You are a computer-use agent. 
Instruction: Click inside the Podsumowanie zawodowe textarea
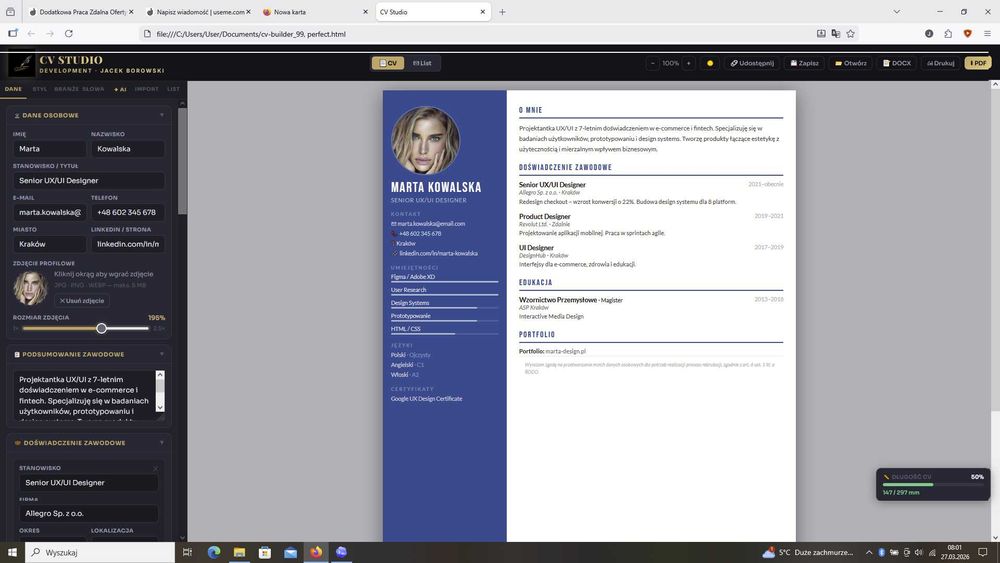84,395
